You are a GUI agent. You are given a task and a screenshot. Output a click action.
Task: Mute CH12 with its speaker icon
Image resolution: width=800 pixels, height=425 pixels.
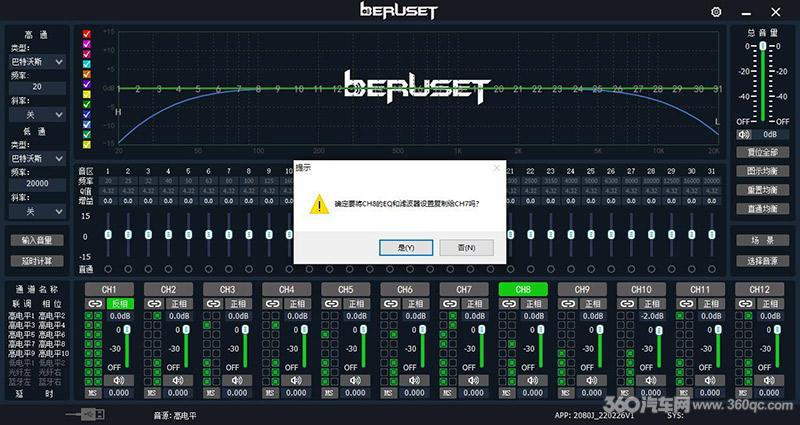click(770, 381)
